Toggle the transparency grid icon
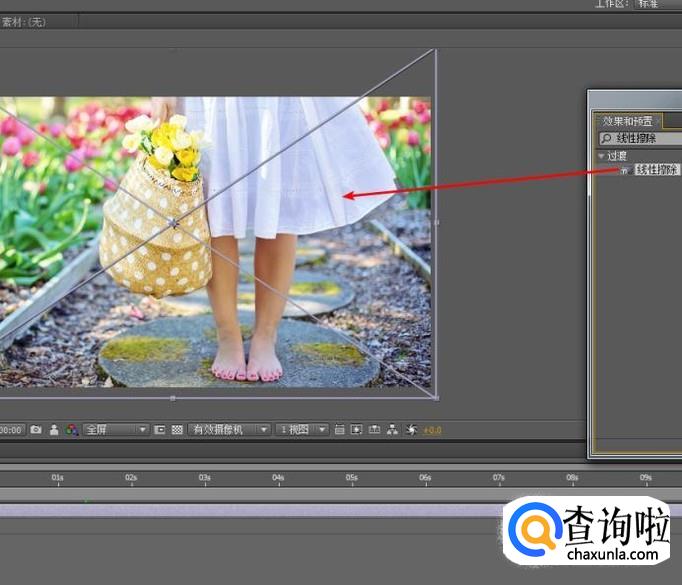Screen dimensions: 682x585 pyautogui.click(x=177, y=430)
